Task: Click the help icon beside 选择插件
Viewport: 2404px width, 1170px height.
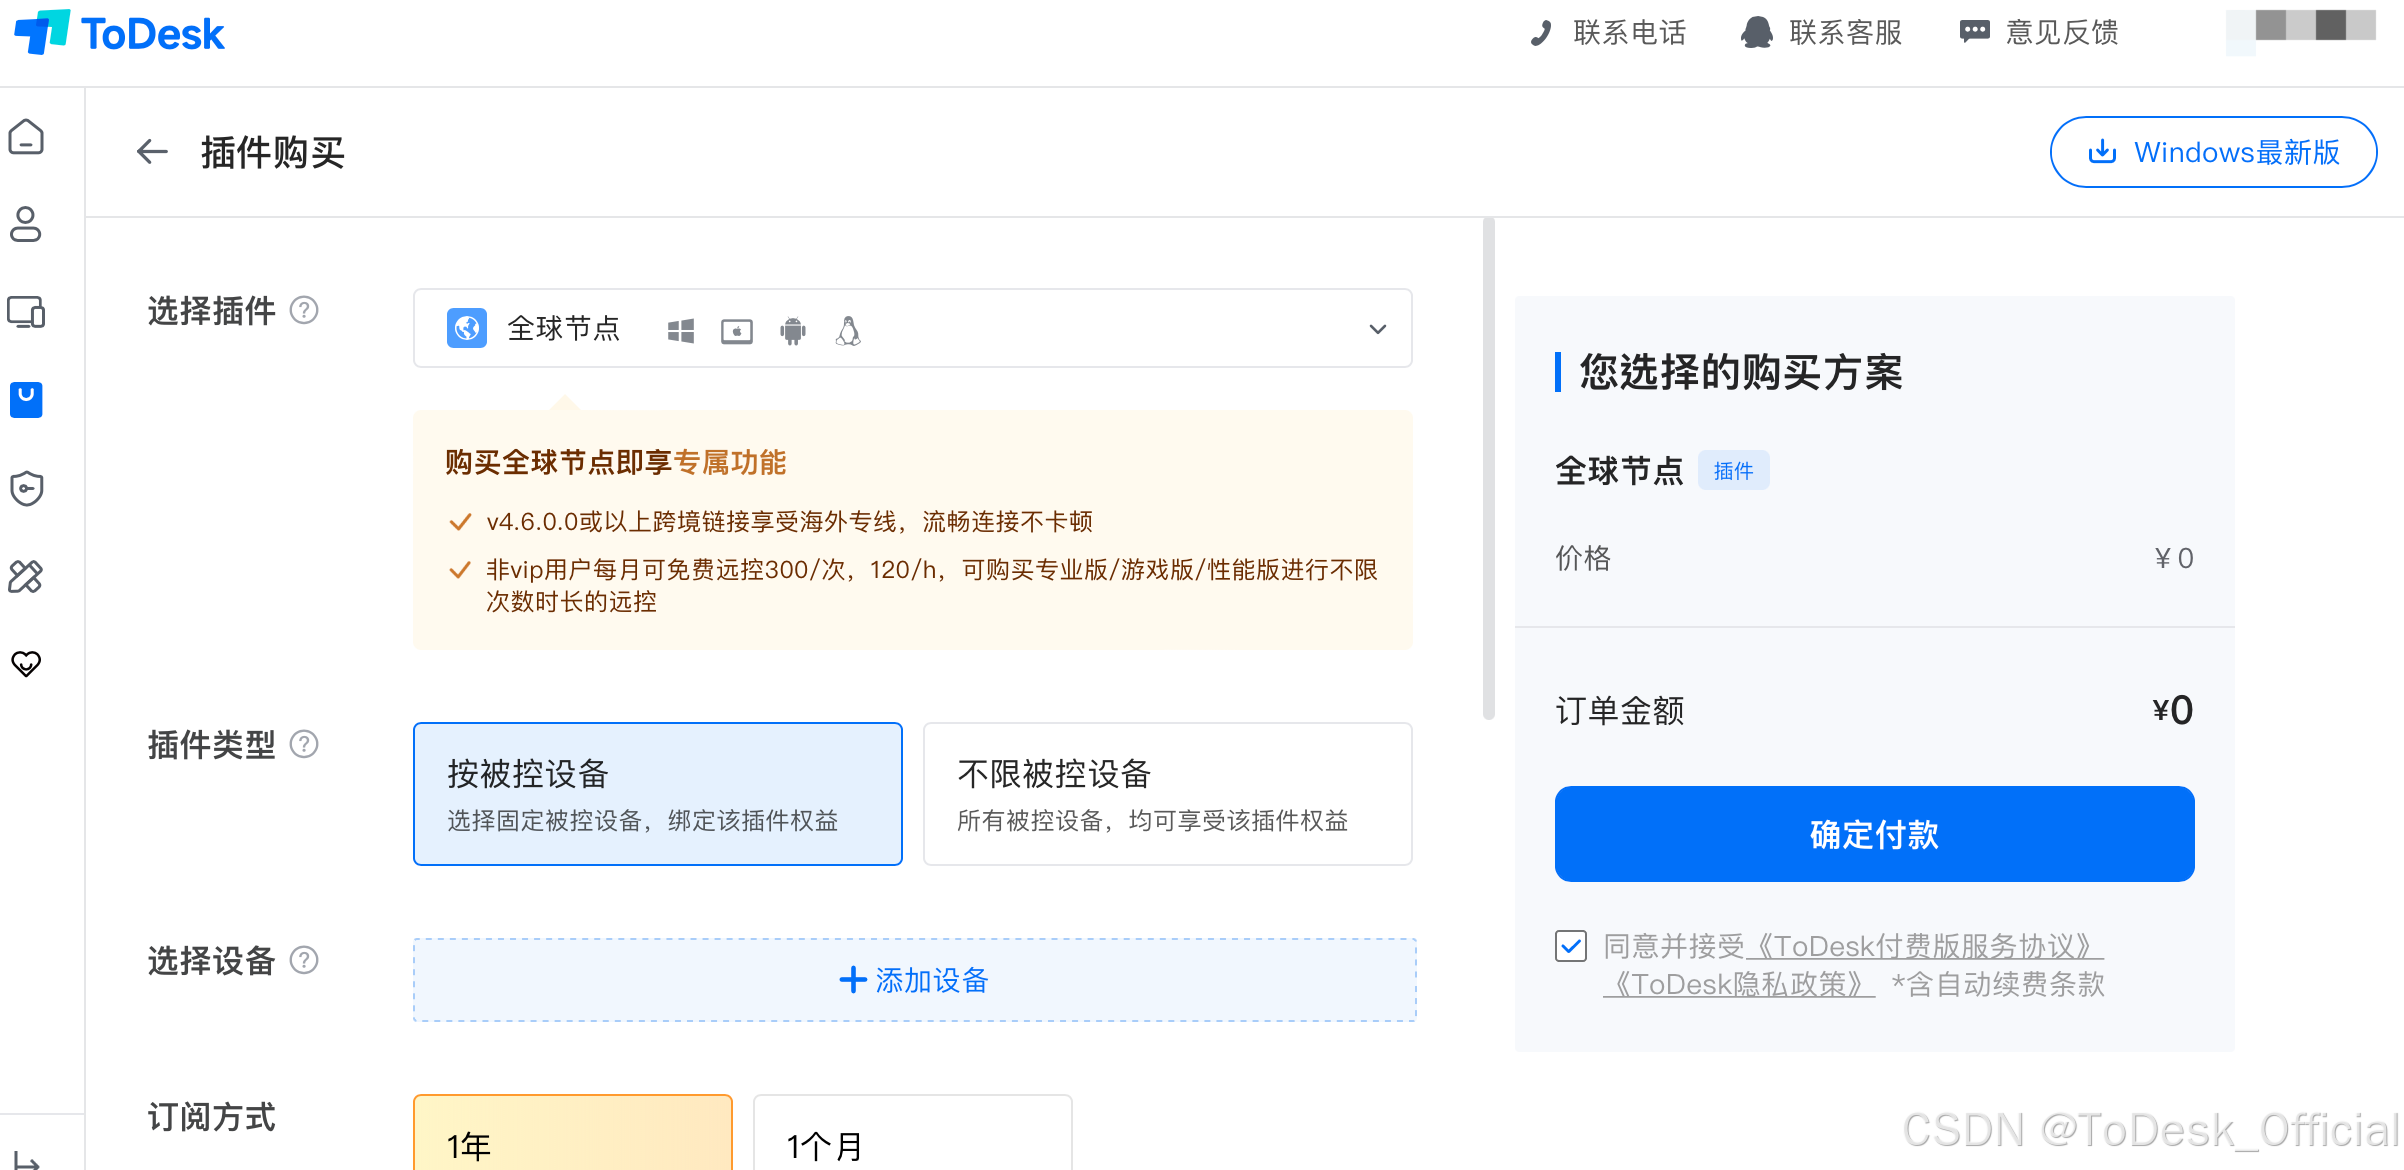Action: point(304,310)
